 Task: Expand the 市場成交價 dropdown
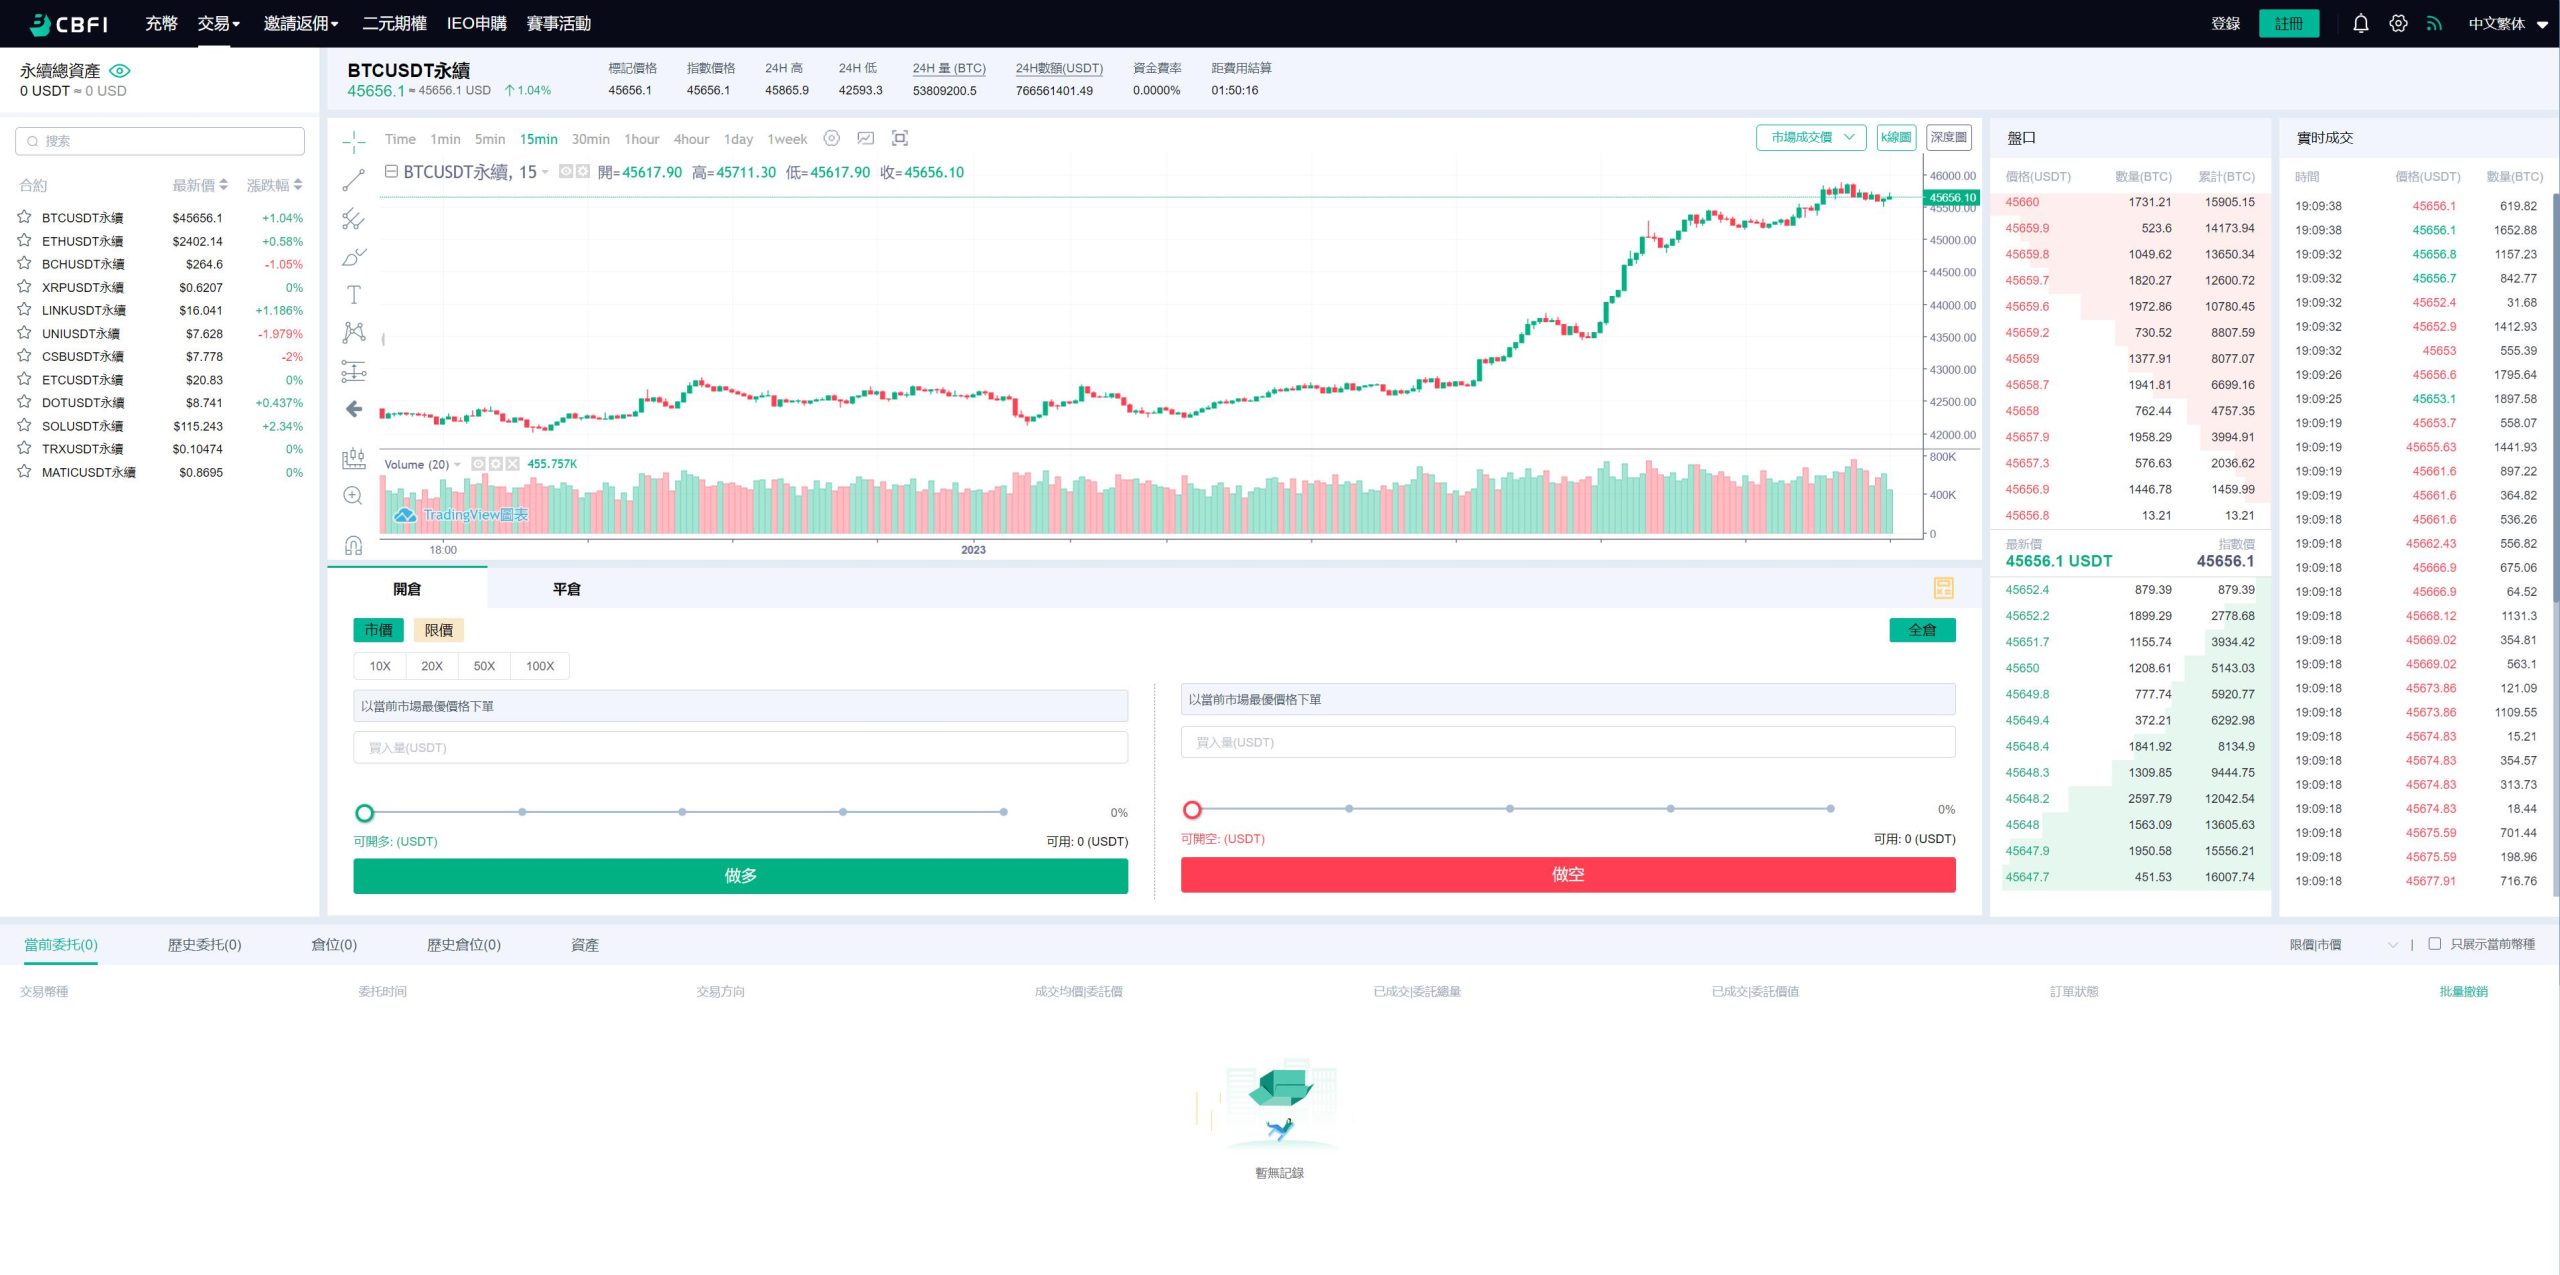click(1810, 138)
